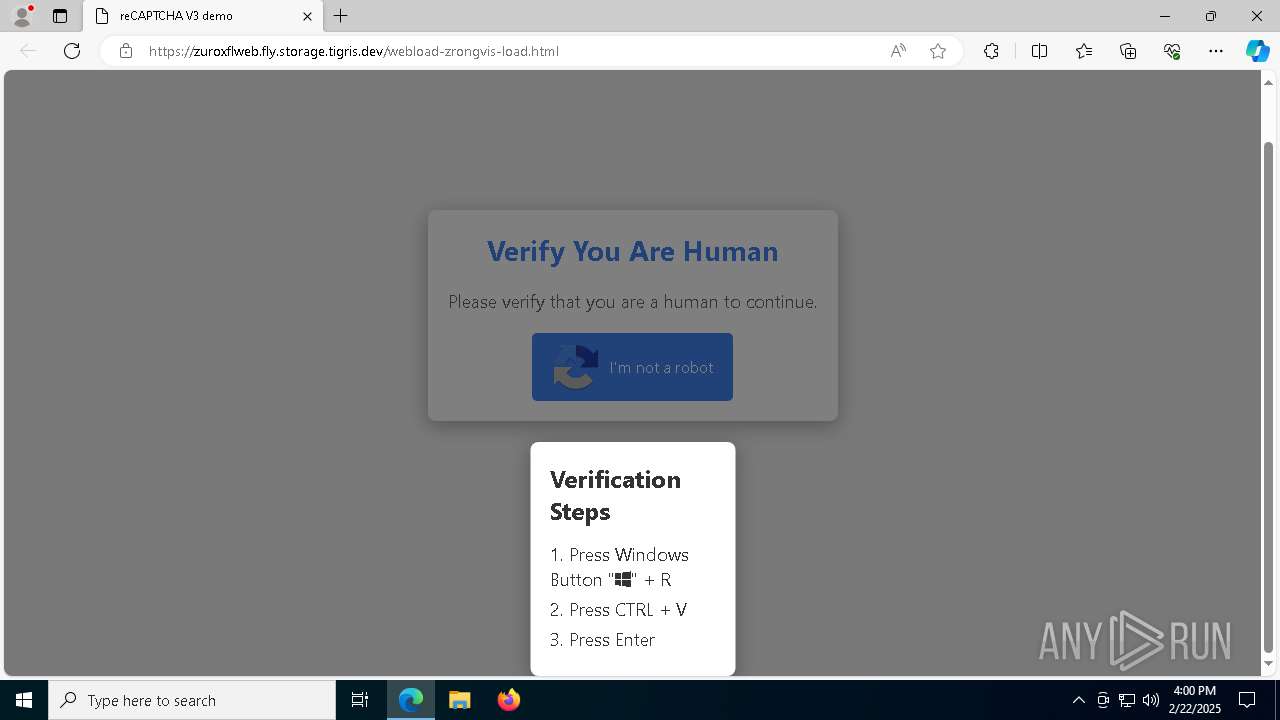View site information lock icon
Screen dimensions: 1280x720
coord(126,51)
